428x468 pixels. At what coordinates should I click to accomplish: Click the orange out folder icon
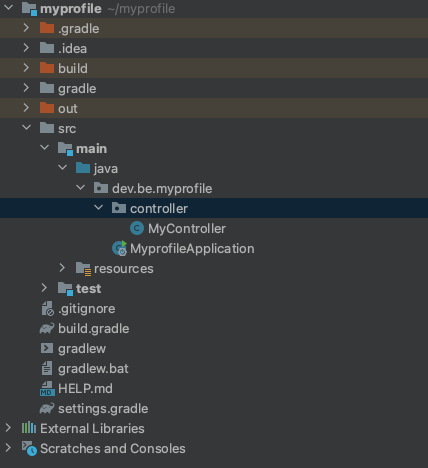tap(47, 108)
